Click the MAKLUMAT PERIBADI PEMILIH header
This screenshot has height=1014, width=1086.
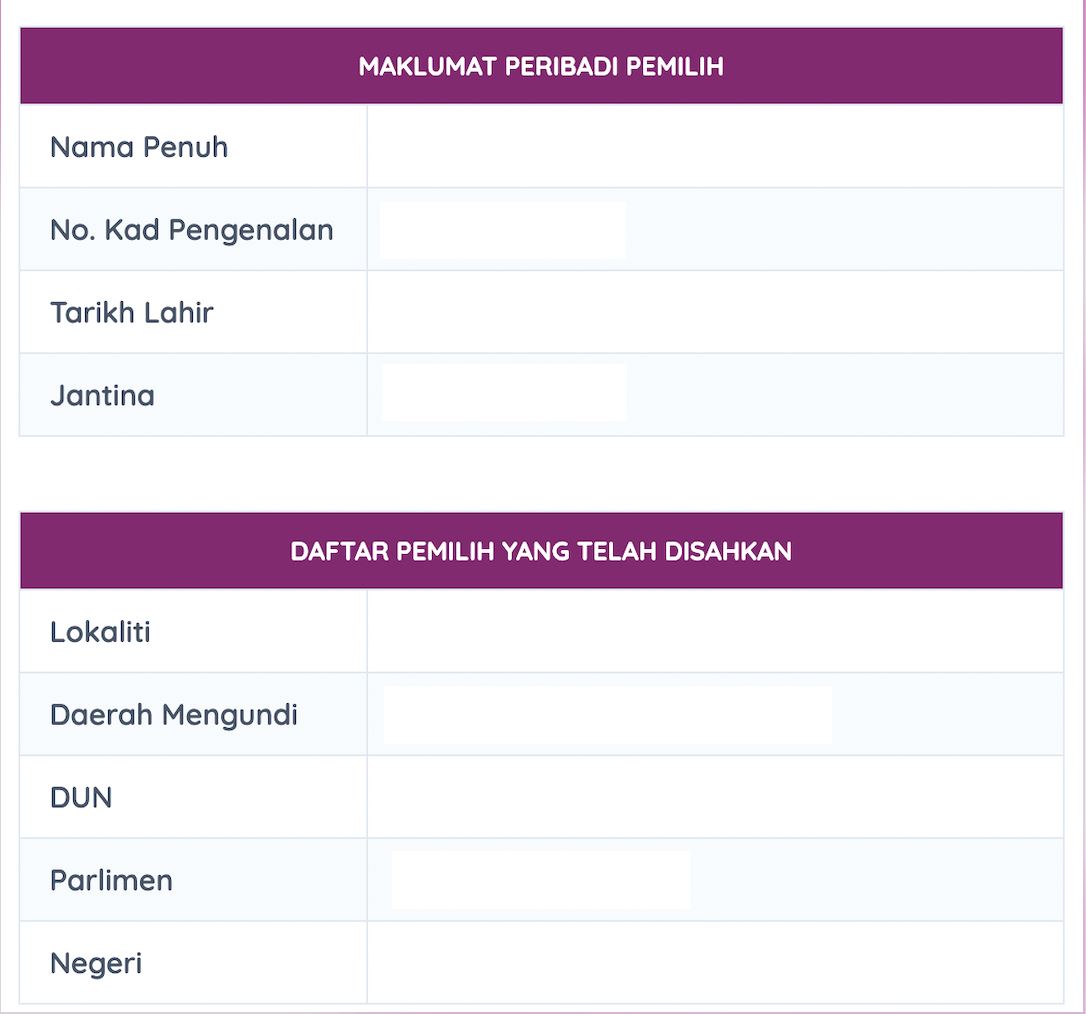541,67
